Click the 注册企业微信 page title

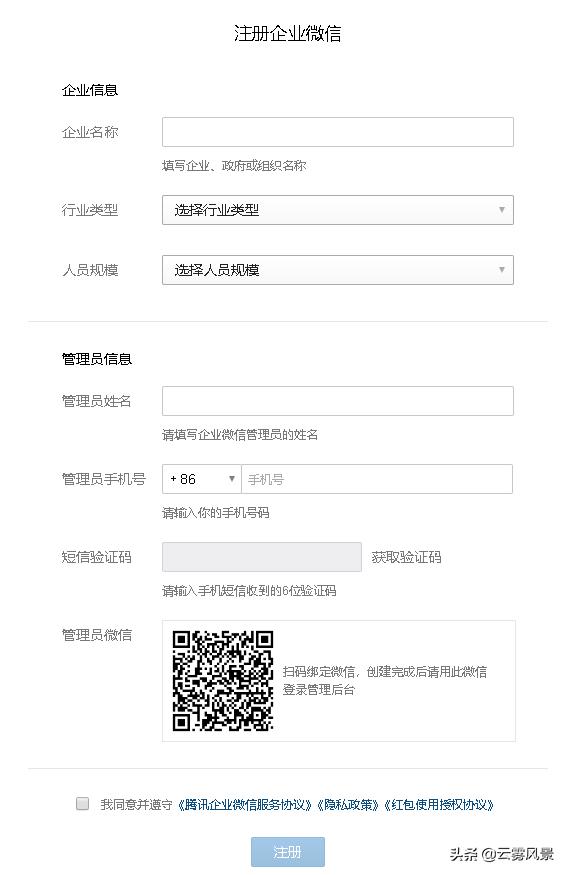(287, 34)
